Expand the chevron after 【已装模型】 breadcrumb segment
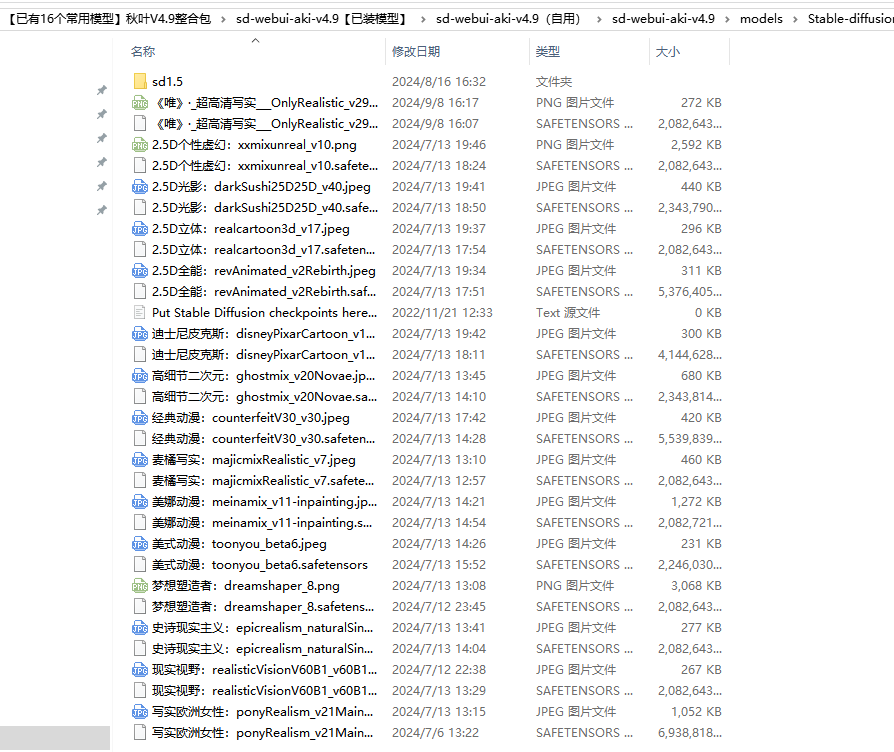Screen dimensions: 894x752 [423, 19]
